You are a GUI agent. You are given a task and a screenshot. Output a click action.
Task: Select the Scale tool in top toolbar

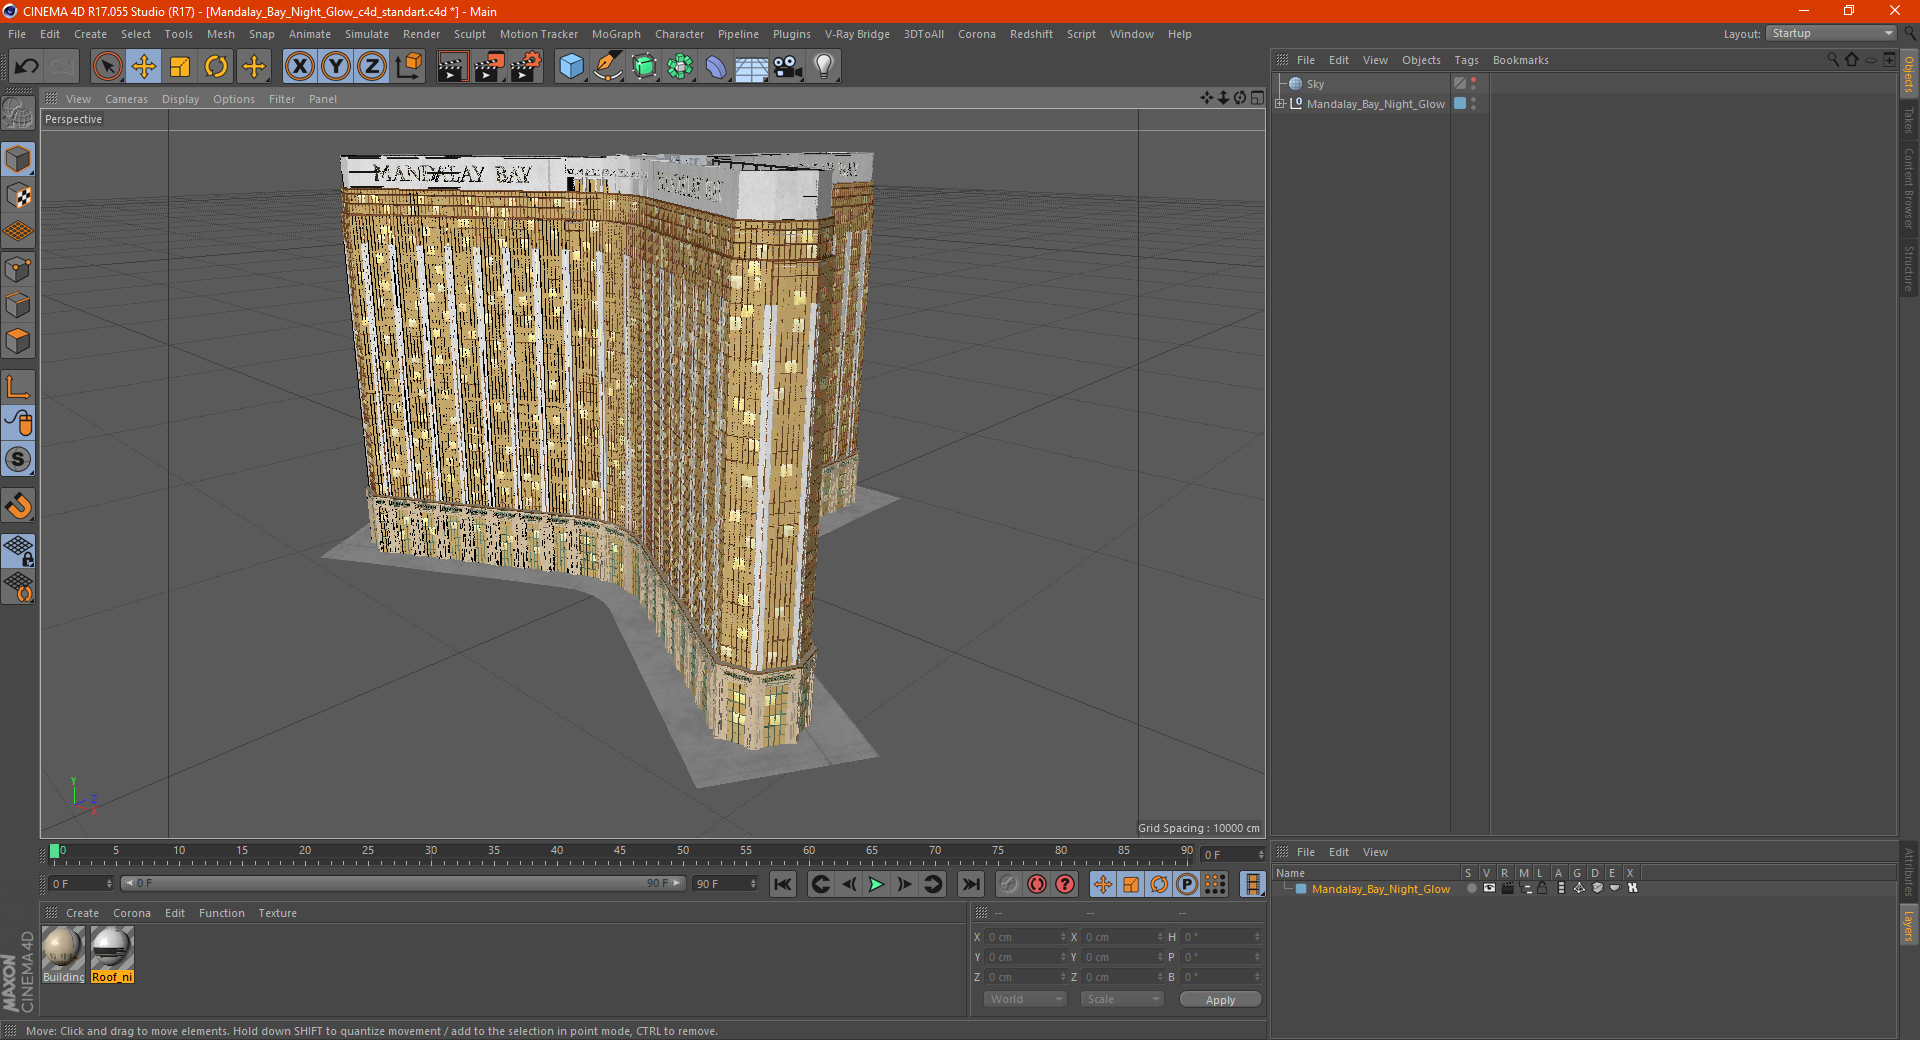180,67
